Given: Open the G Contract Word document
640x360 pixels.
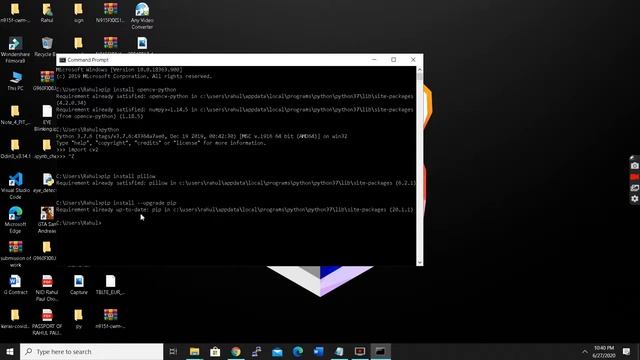Looking at the screenshot, I should (15, 285).
